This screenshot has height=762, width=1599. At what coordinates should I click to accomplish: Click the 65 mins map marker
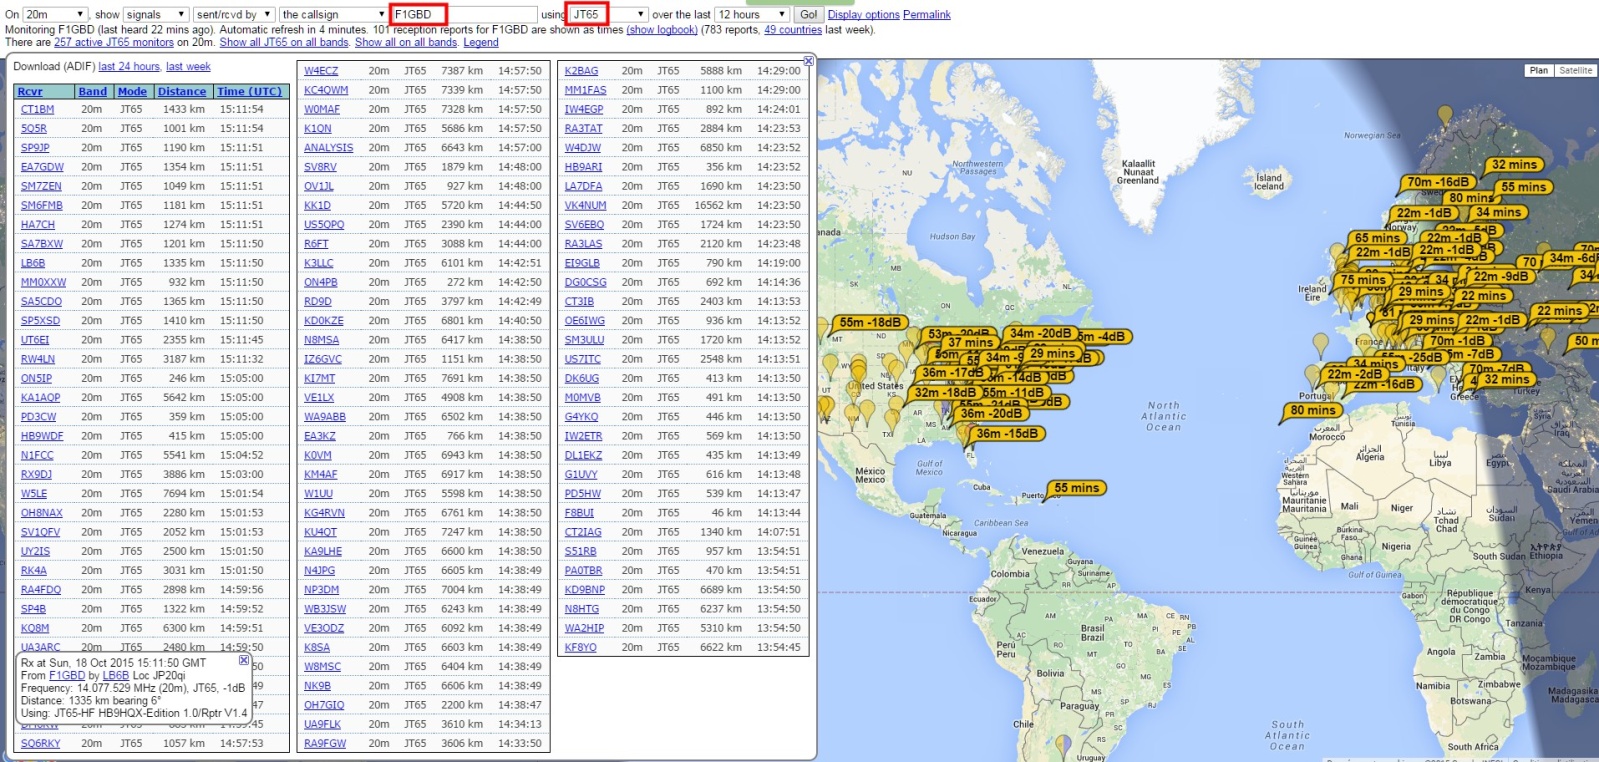point(1377,238)
